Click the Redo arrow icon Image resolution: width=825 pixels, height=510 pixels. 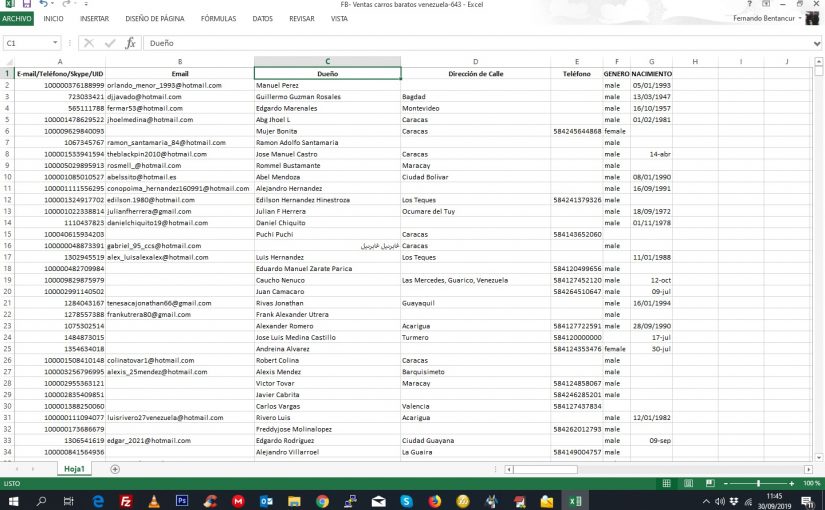[65, 4]
